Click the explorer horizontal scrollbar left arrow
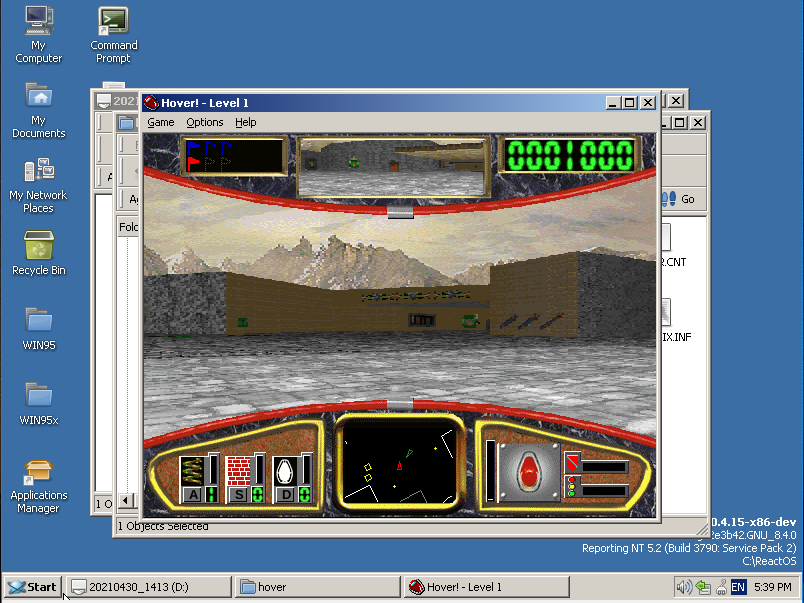 (x=125, y=500)
